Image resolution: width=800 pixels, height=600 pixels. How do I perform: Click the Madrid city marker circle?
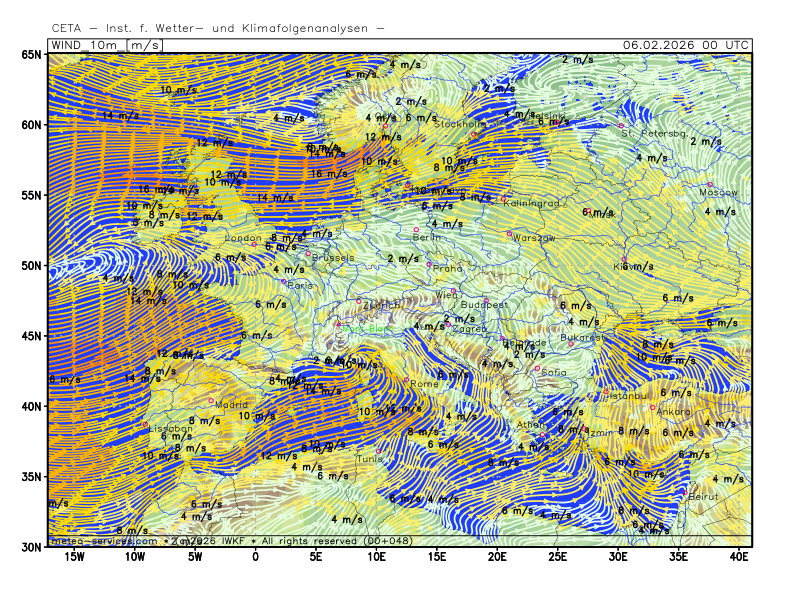211,401
